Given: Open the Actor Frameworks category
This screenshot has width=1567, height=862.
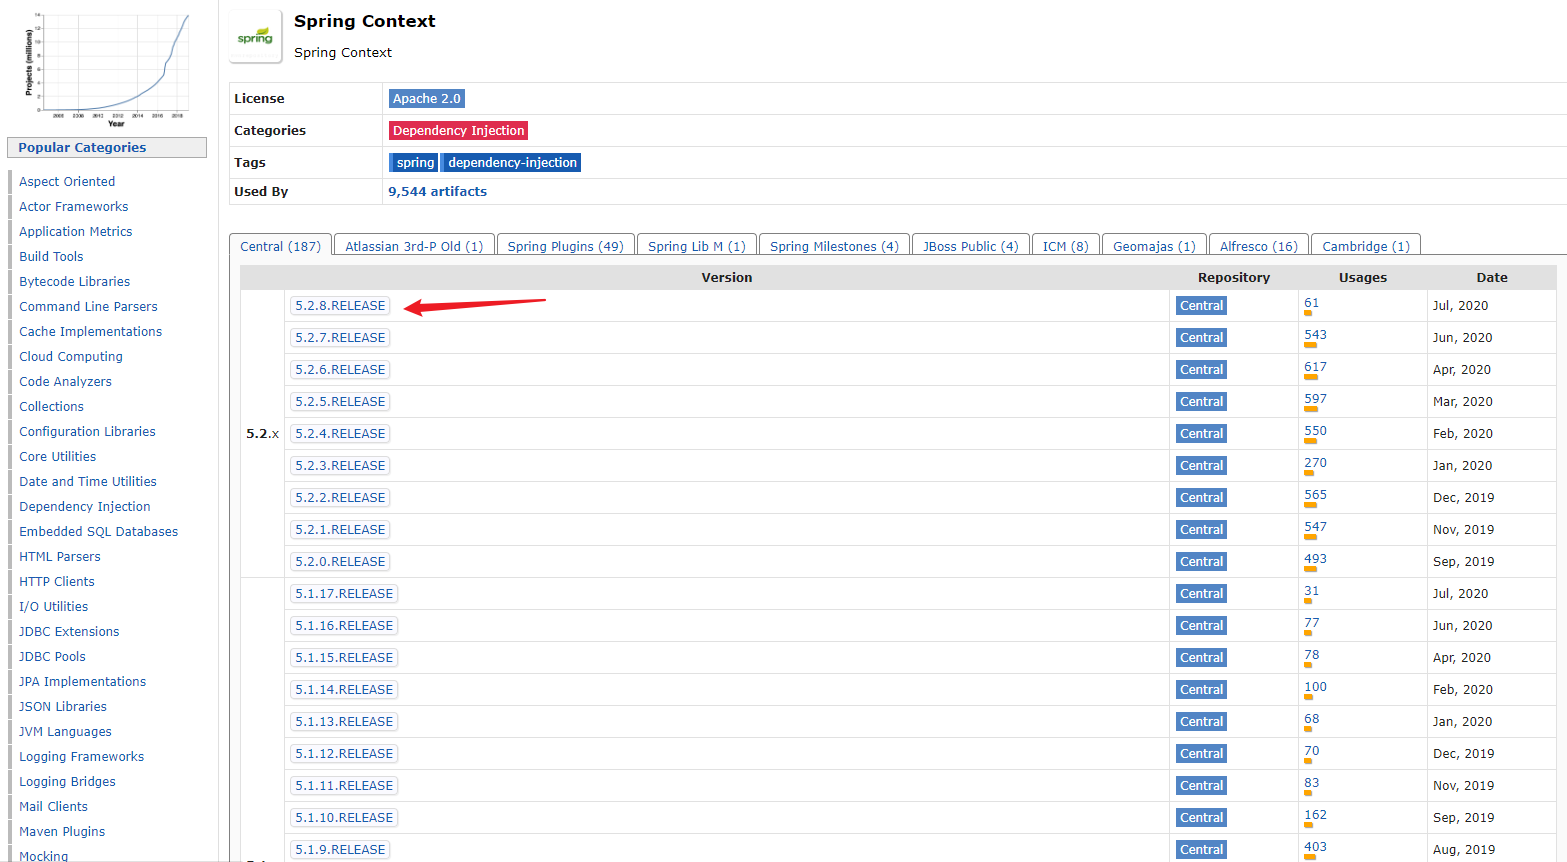Looking at the screenshot, I should (74, 207).
